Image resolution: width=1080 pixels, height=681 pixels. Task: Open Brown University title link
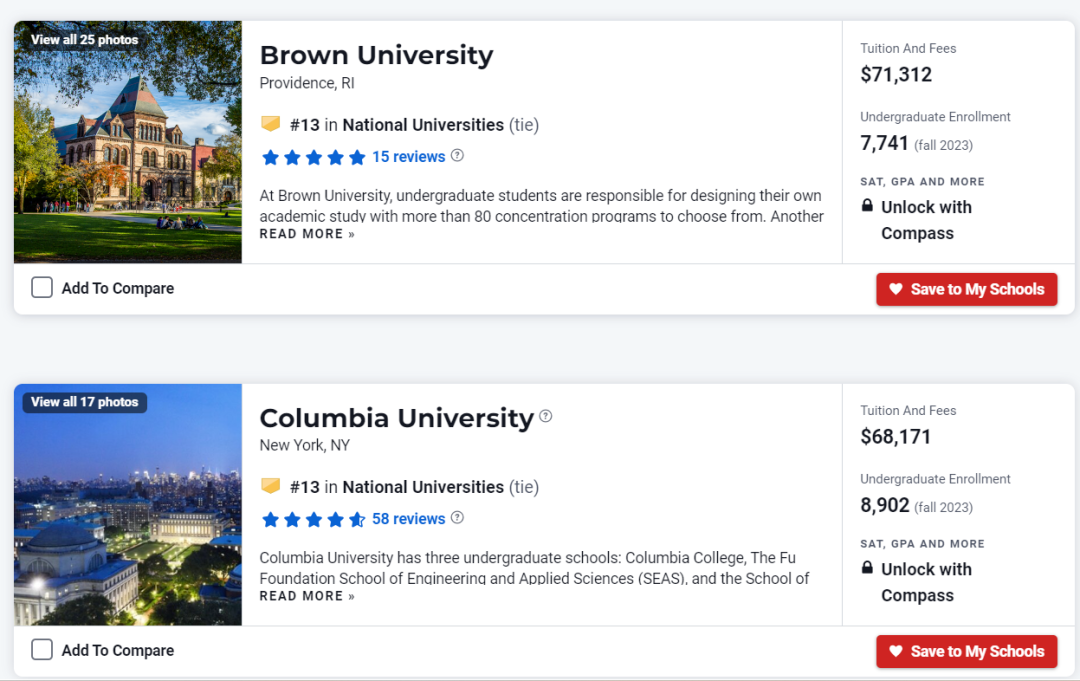coord(376,55)
